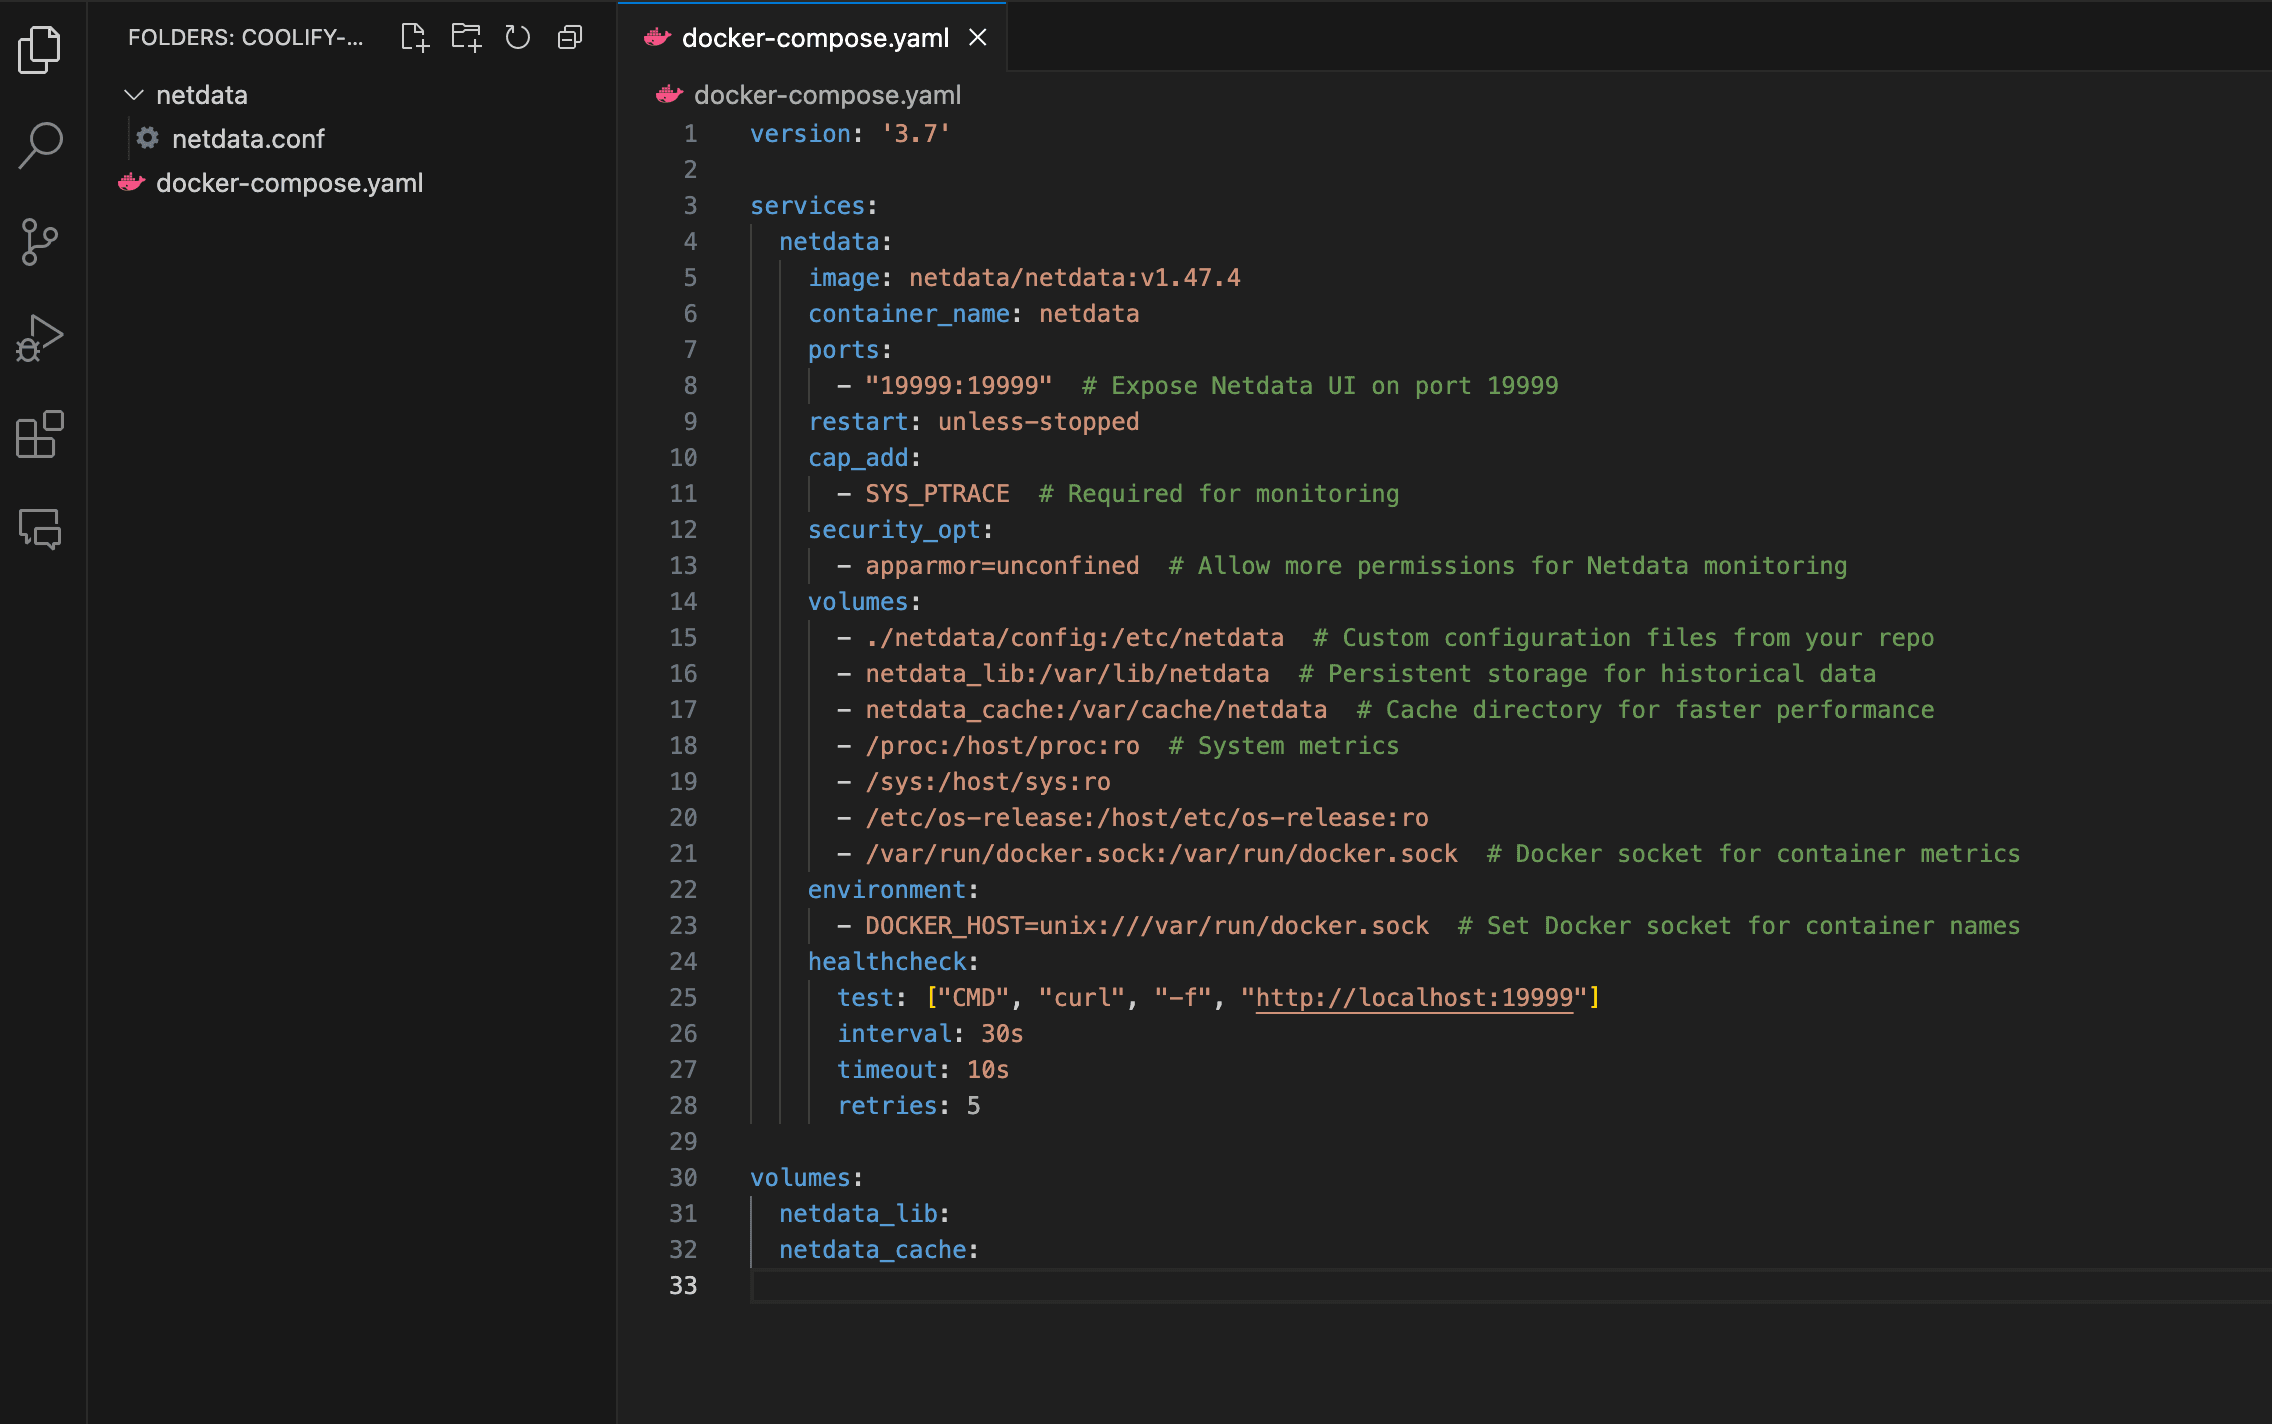Click the netdata_lib key on line 31
Viewport: 2272px width, 1424px height.
pyautogui.click(x=858, y=1213)
